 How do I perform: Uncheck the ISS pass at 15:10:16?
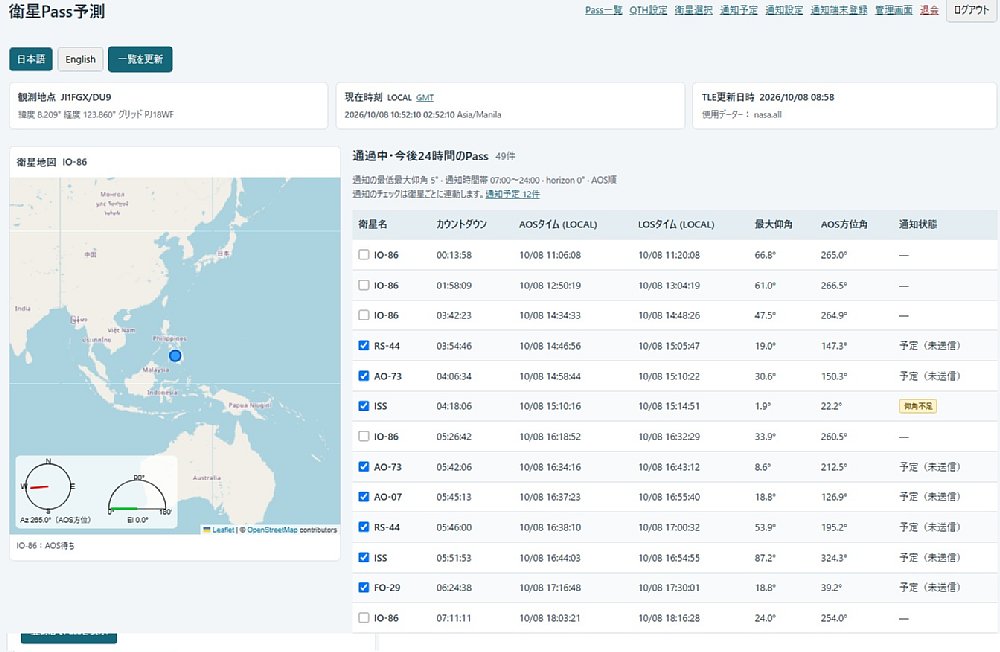click(364, 406)
